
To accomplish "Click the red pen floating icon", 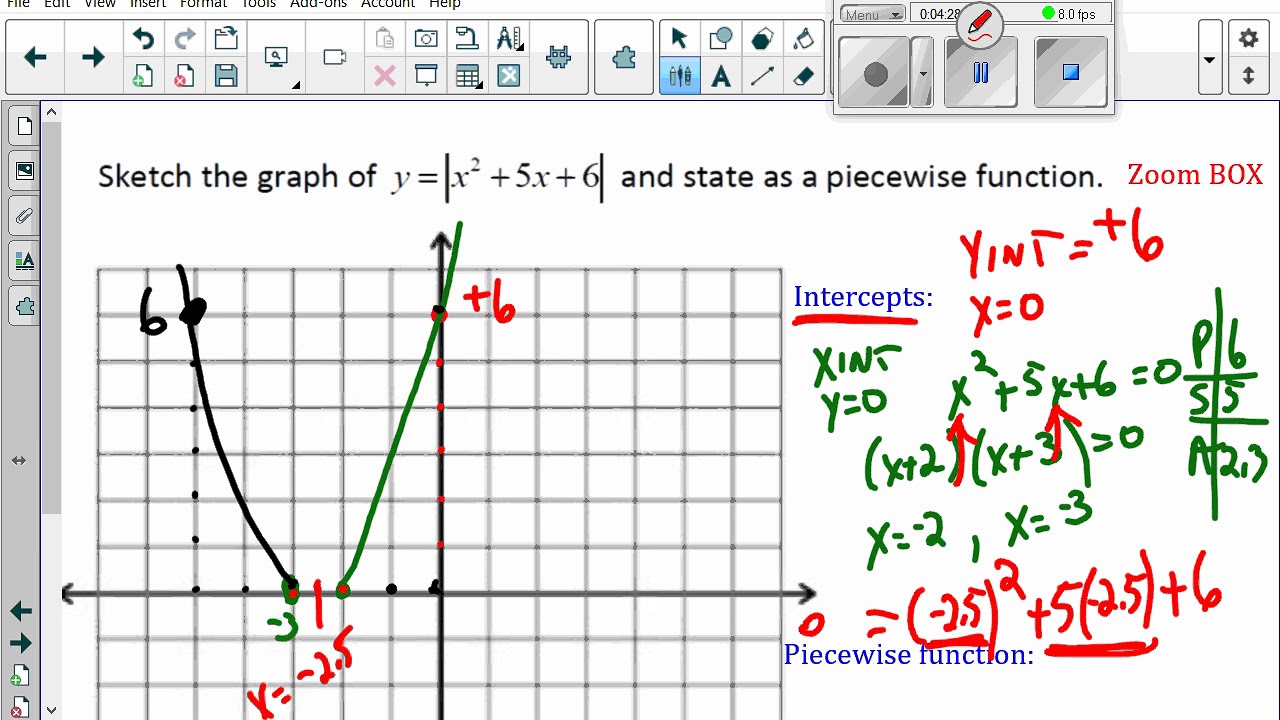I will (x=980, y=25).
